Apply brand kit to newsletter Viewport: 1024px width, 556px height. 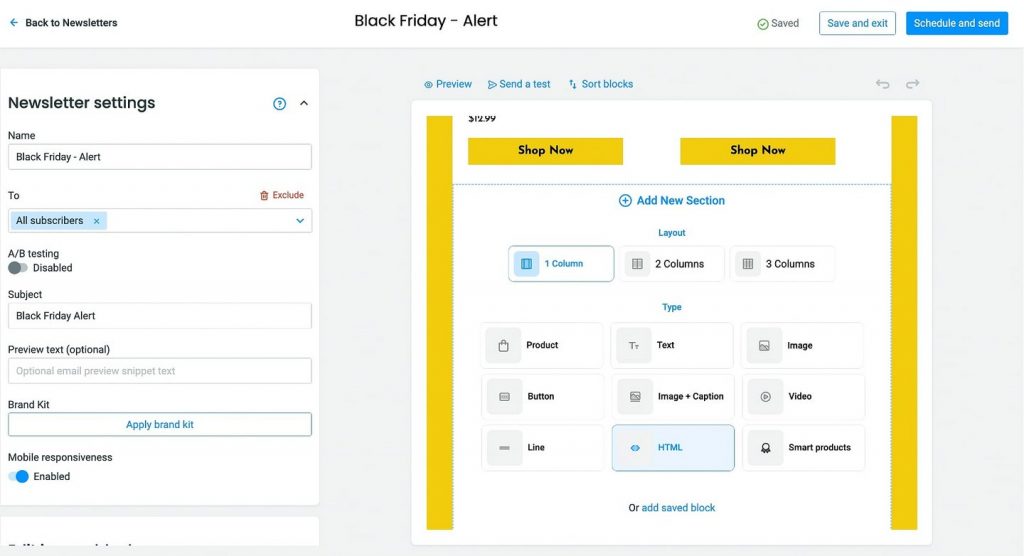(159, 424)
